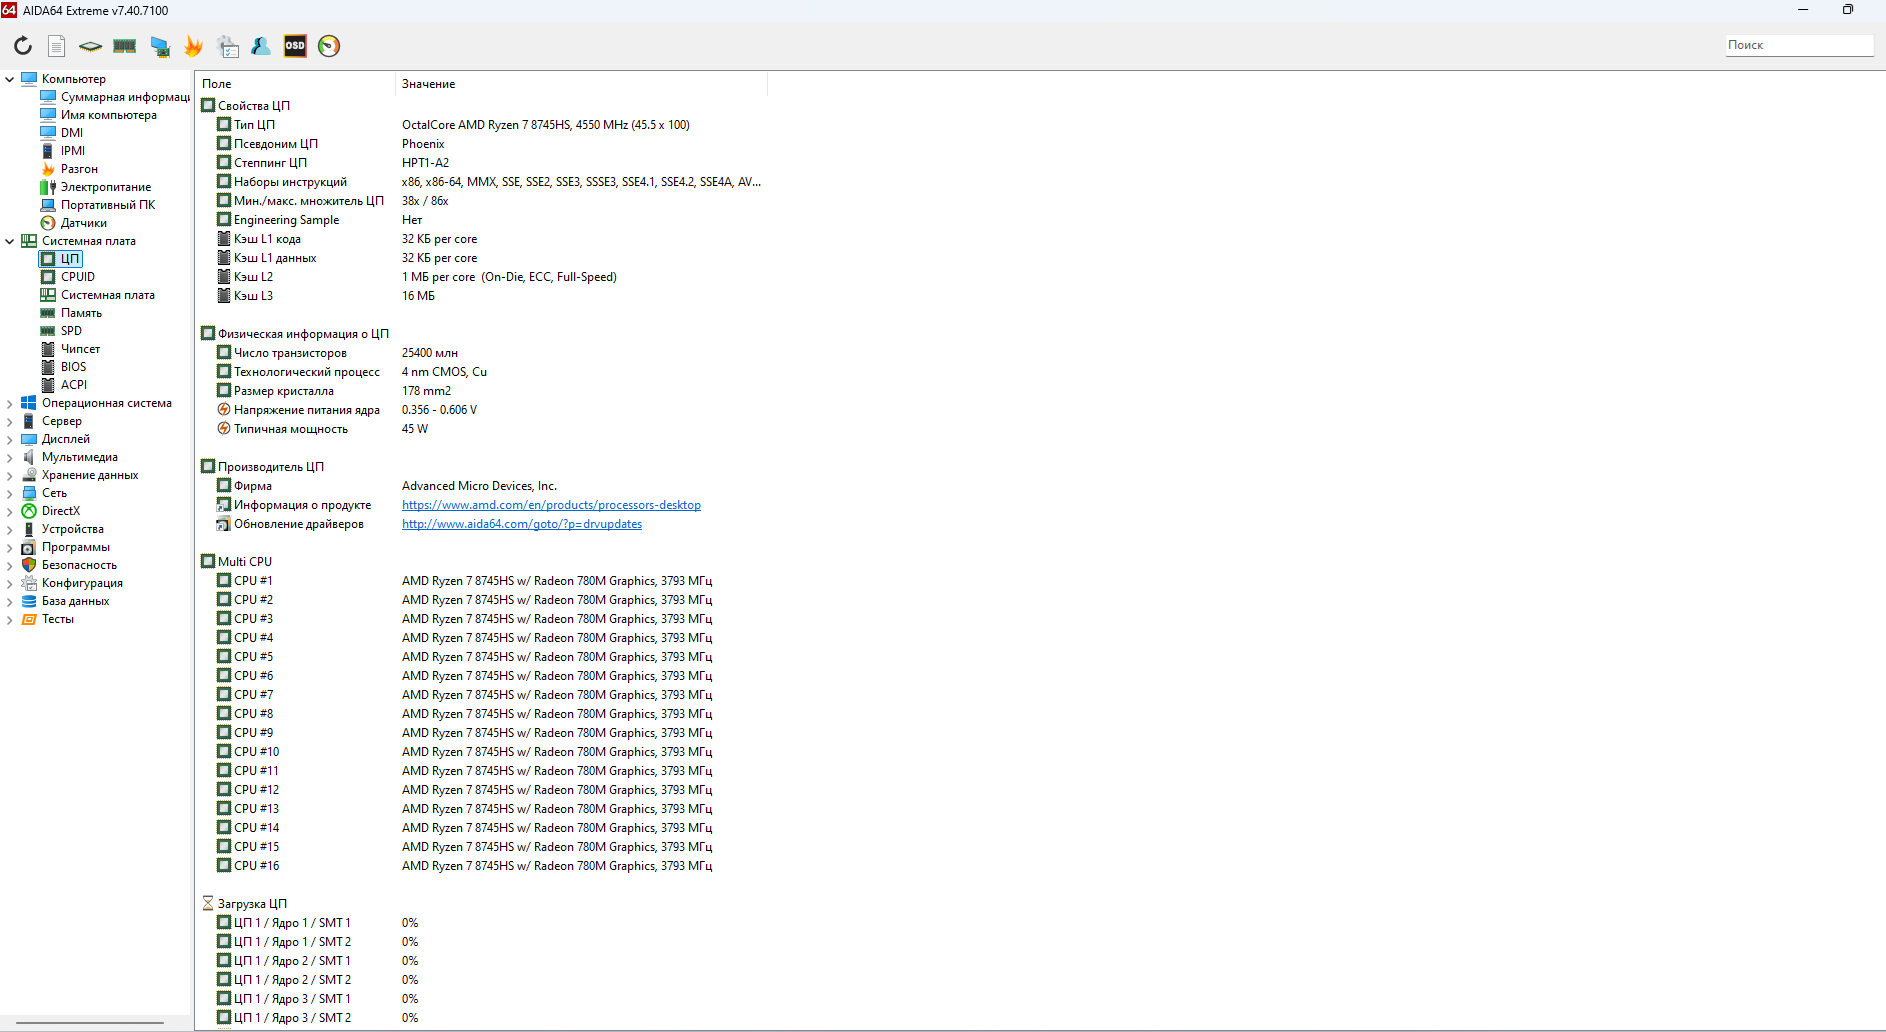Open the AMD processors-desktop product link
The width and height of the screenshot is (1886, 1032).
click(x=551, y=505)
